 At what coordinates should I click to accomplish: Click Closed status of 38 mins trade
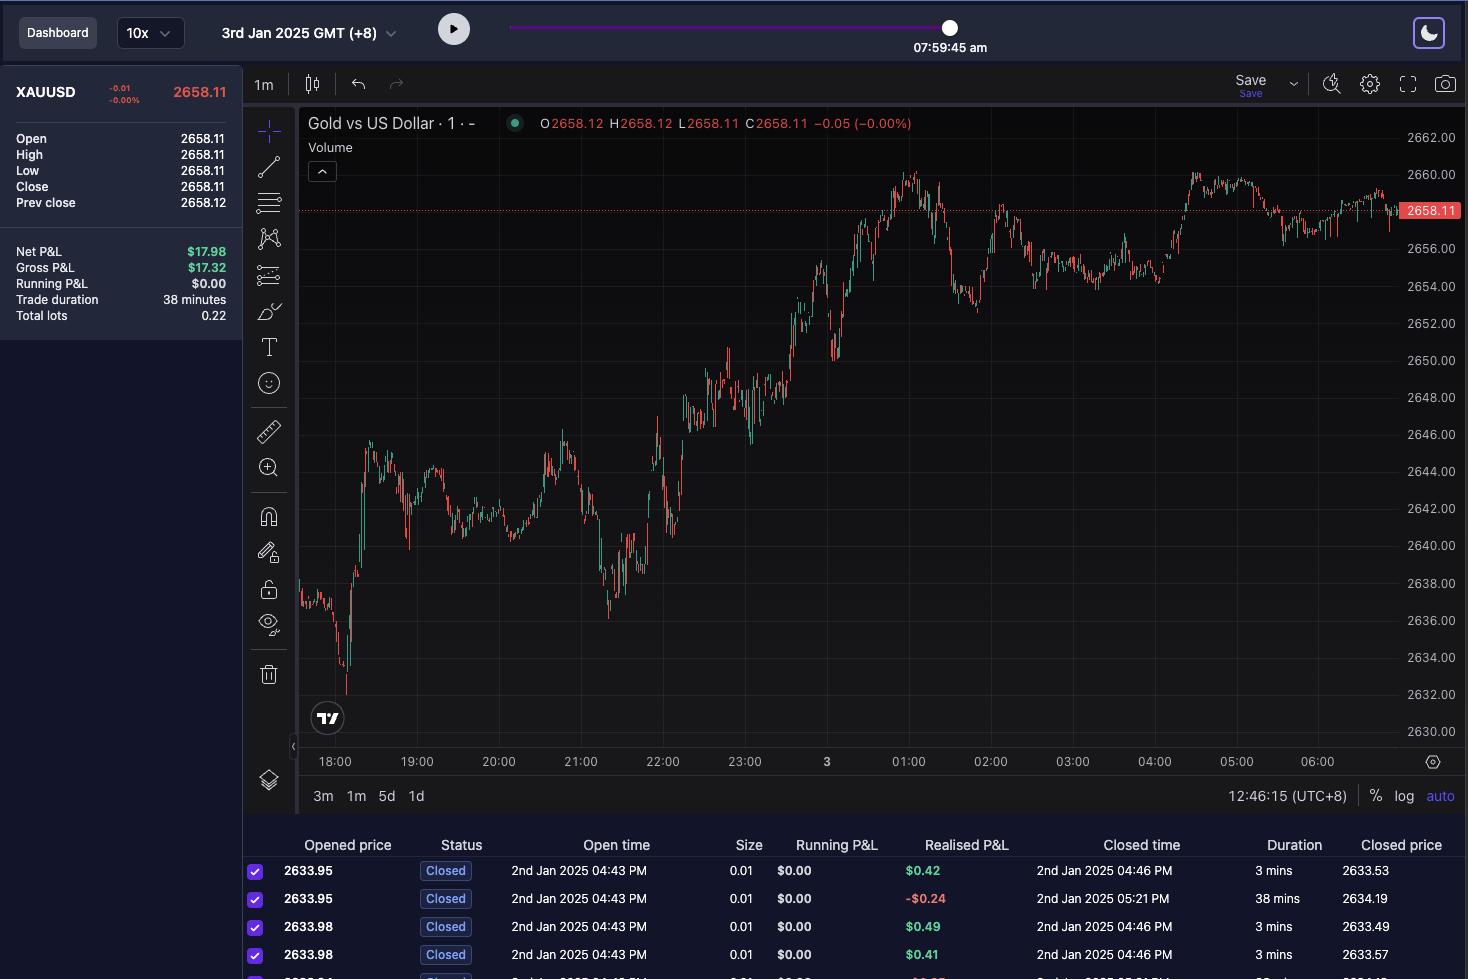click(446, 899)
